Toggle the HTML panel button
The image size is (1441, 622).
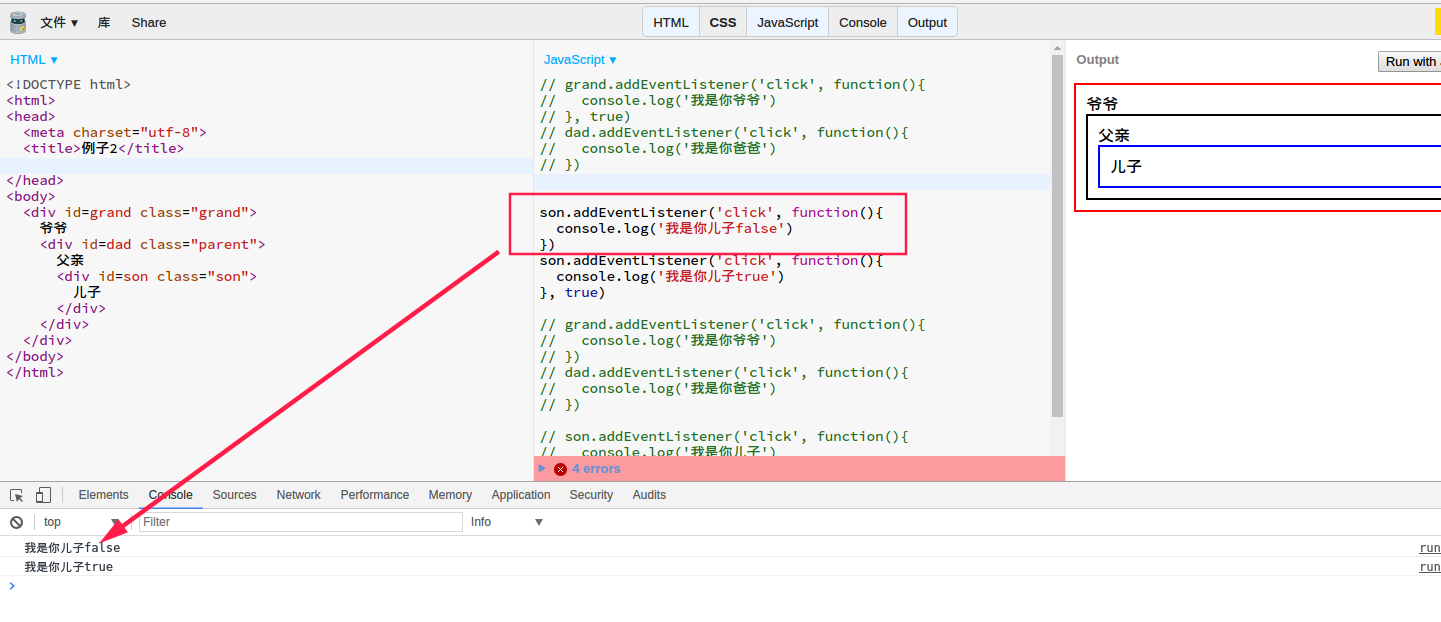tap(671, 22)
